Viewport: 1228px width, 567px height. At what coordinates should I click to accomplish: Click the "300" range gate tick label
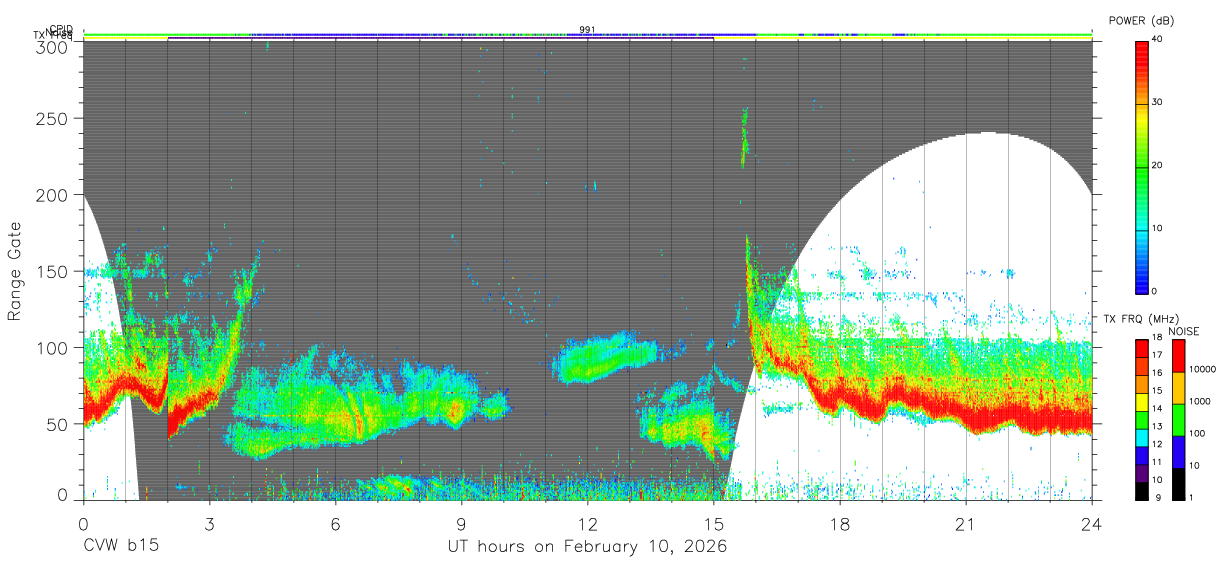(54, 46)
